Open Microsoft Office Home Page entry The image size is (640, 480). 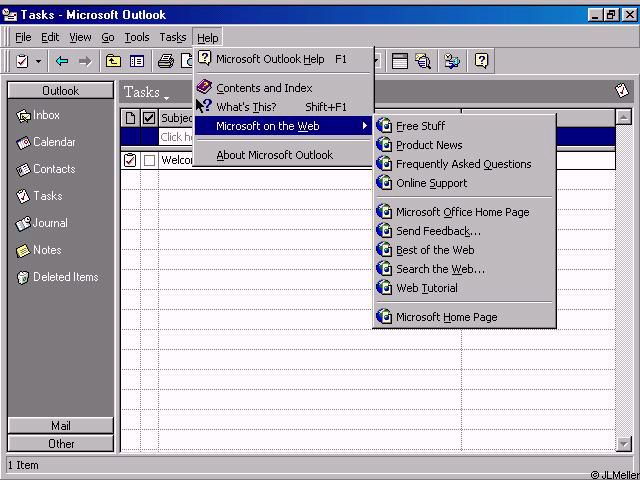(464, 212)
